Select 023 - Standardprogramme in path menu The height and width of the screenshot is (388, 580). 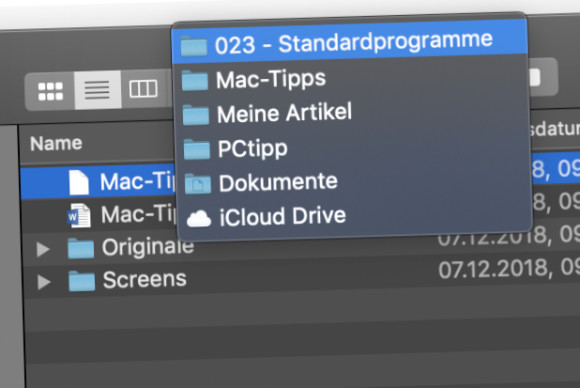tap(350, 42)
